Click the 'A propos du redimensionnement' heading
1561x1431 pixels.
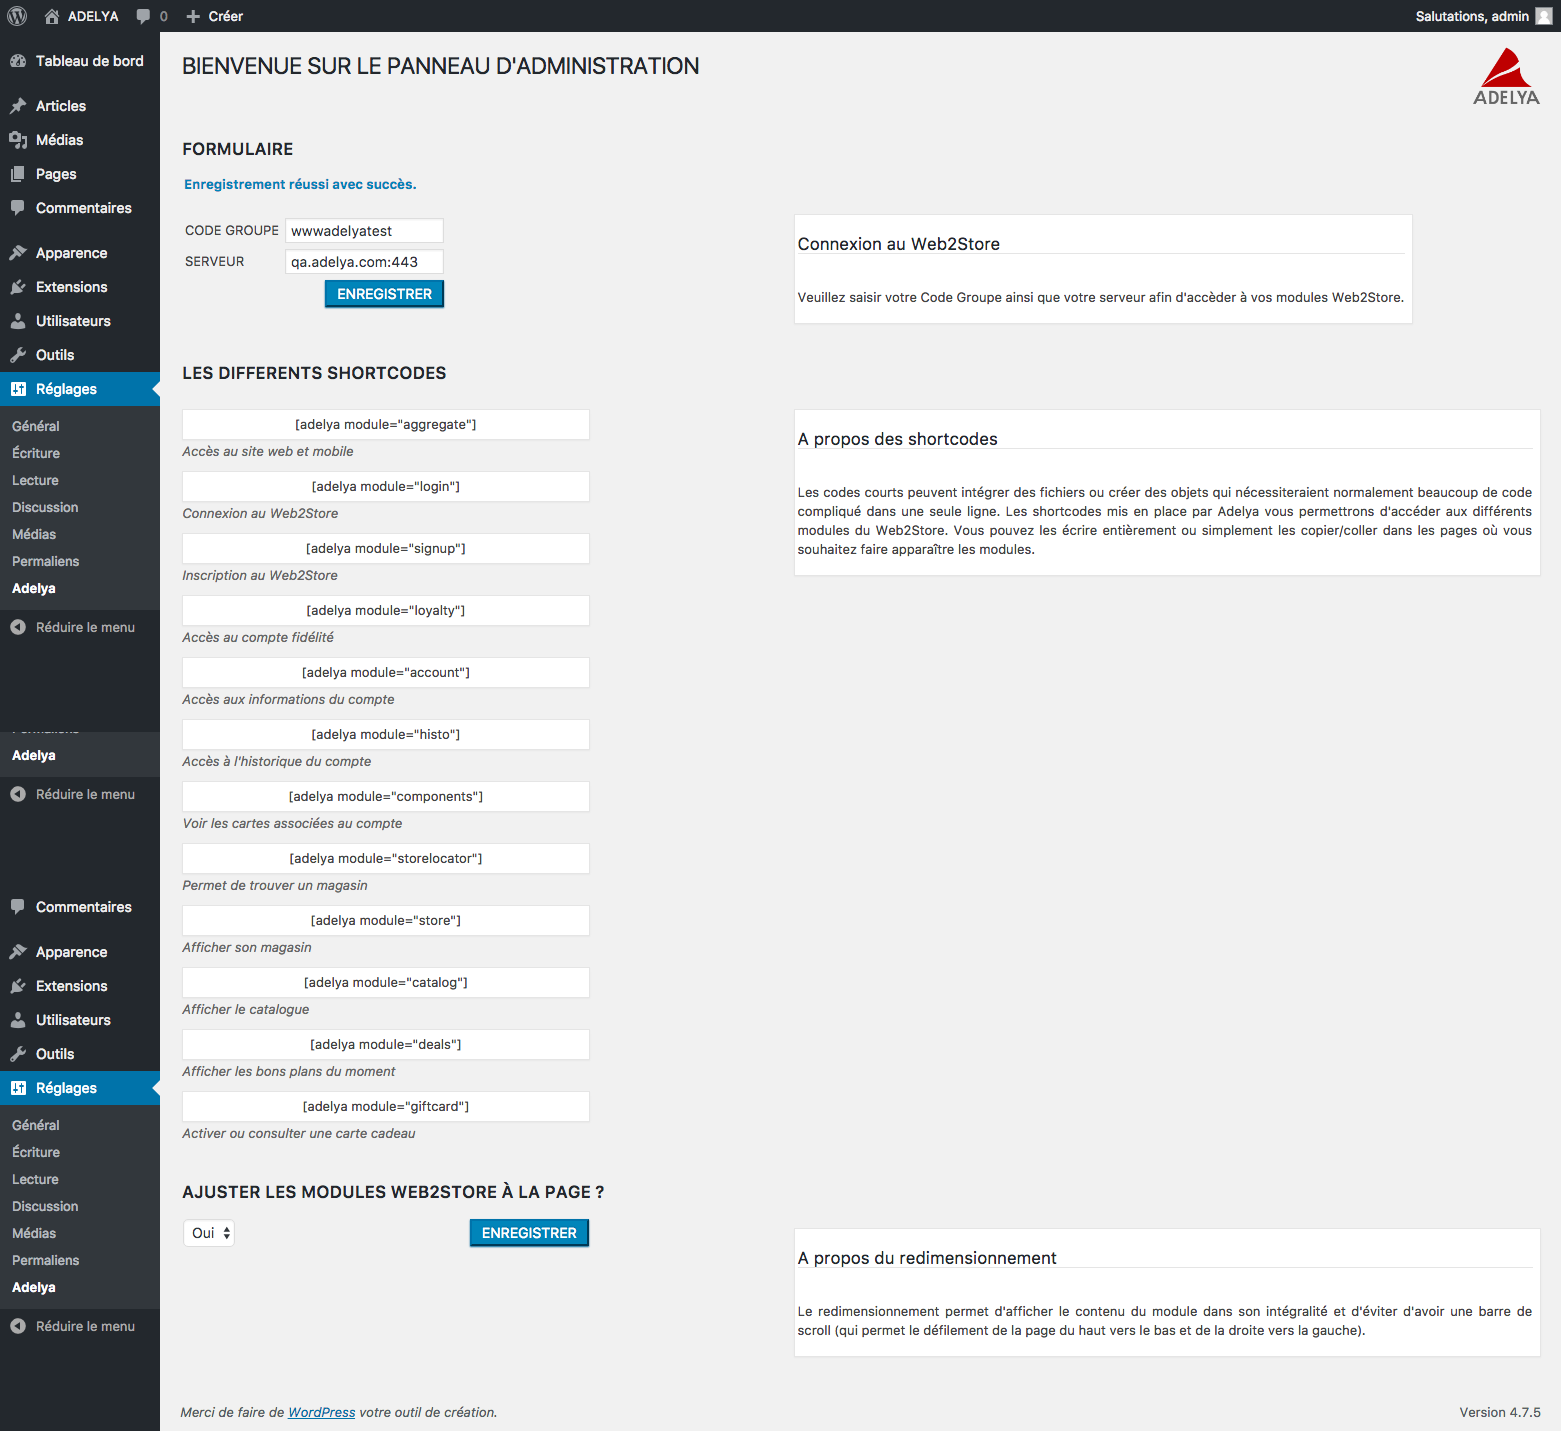(927, 1258)
